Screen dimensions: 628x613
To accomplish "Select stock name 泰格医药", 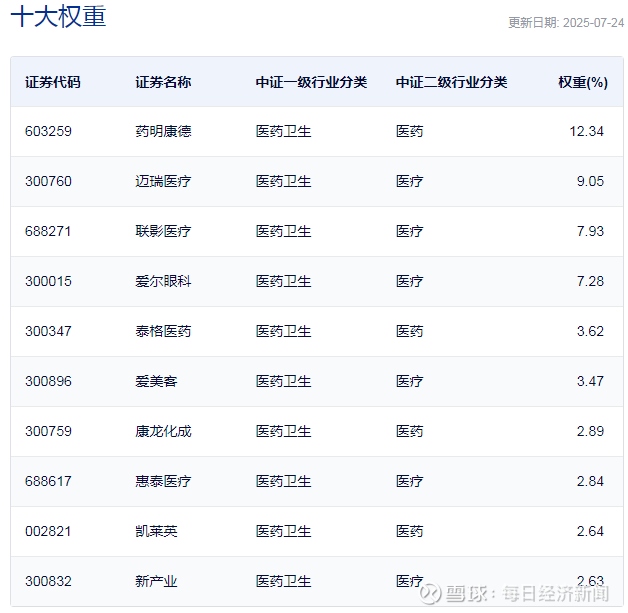I will click(163, 332).
